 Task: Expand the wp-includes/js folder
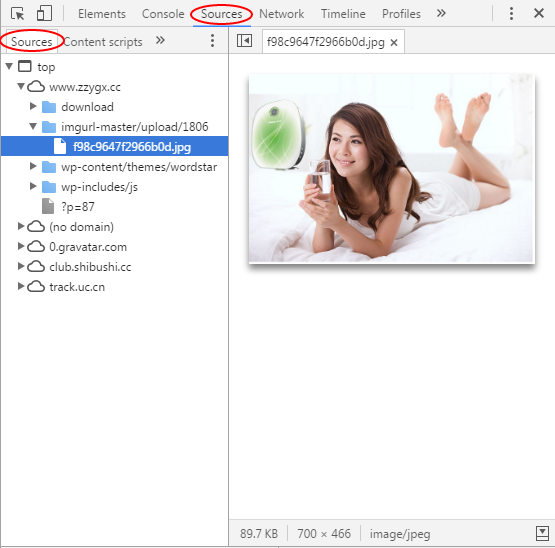[33, 186]
